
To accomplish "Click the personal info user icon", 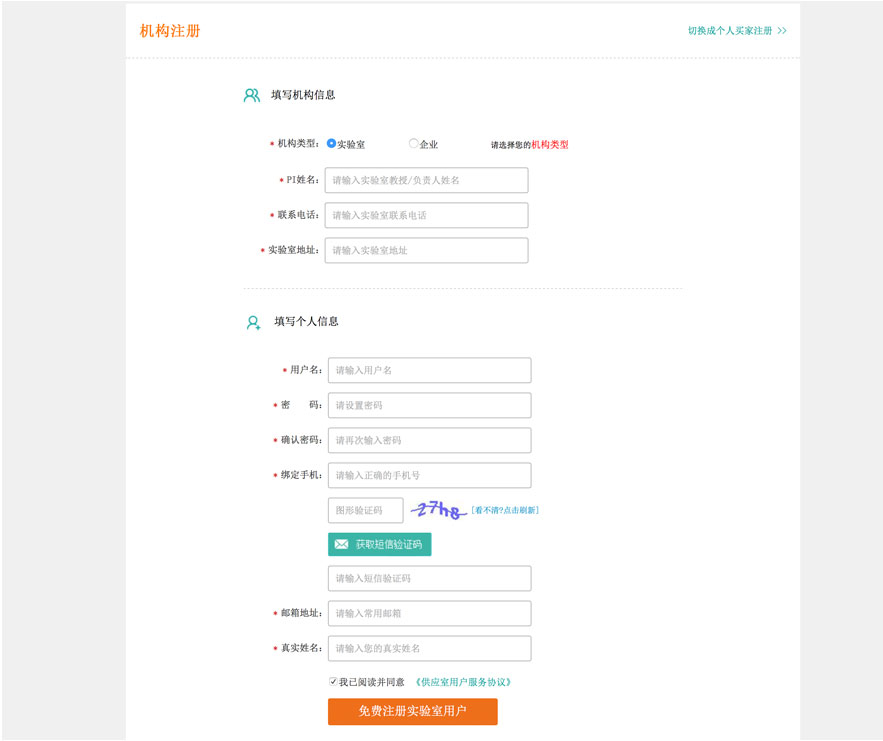I will (x=253, y=323).
